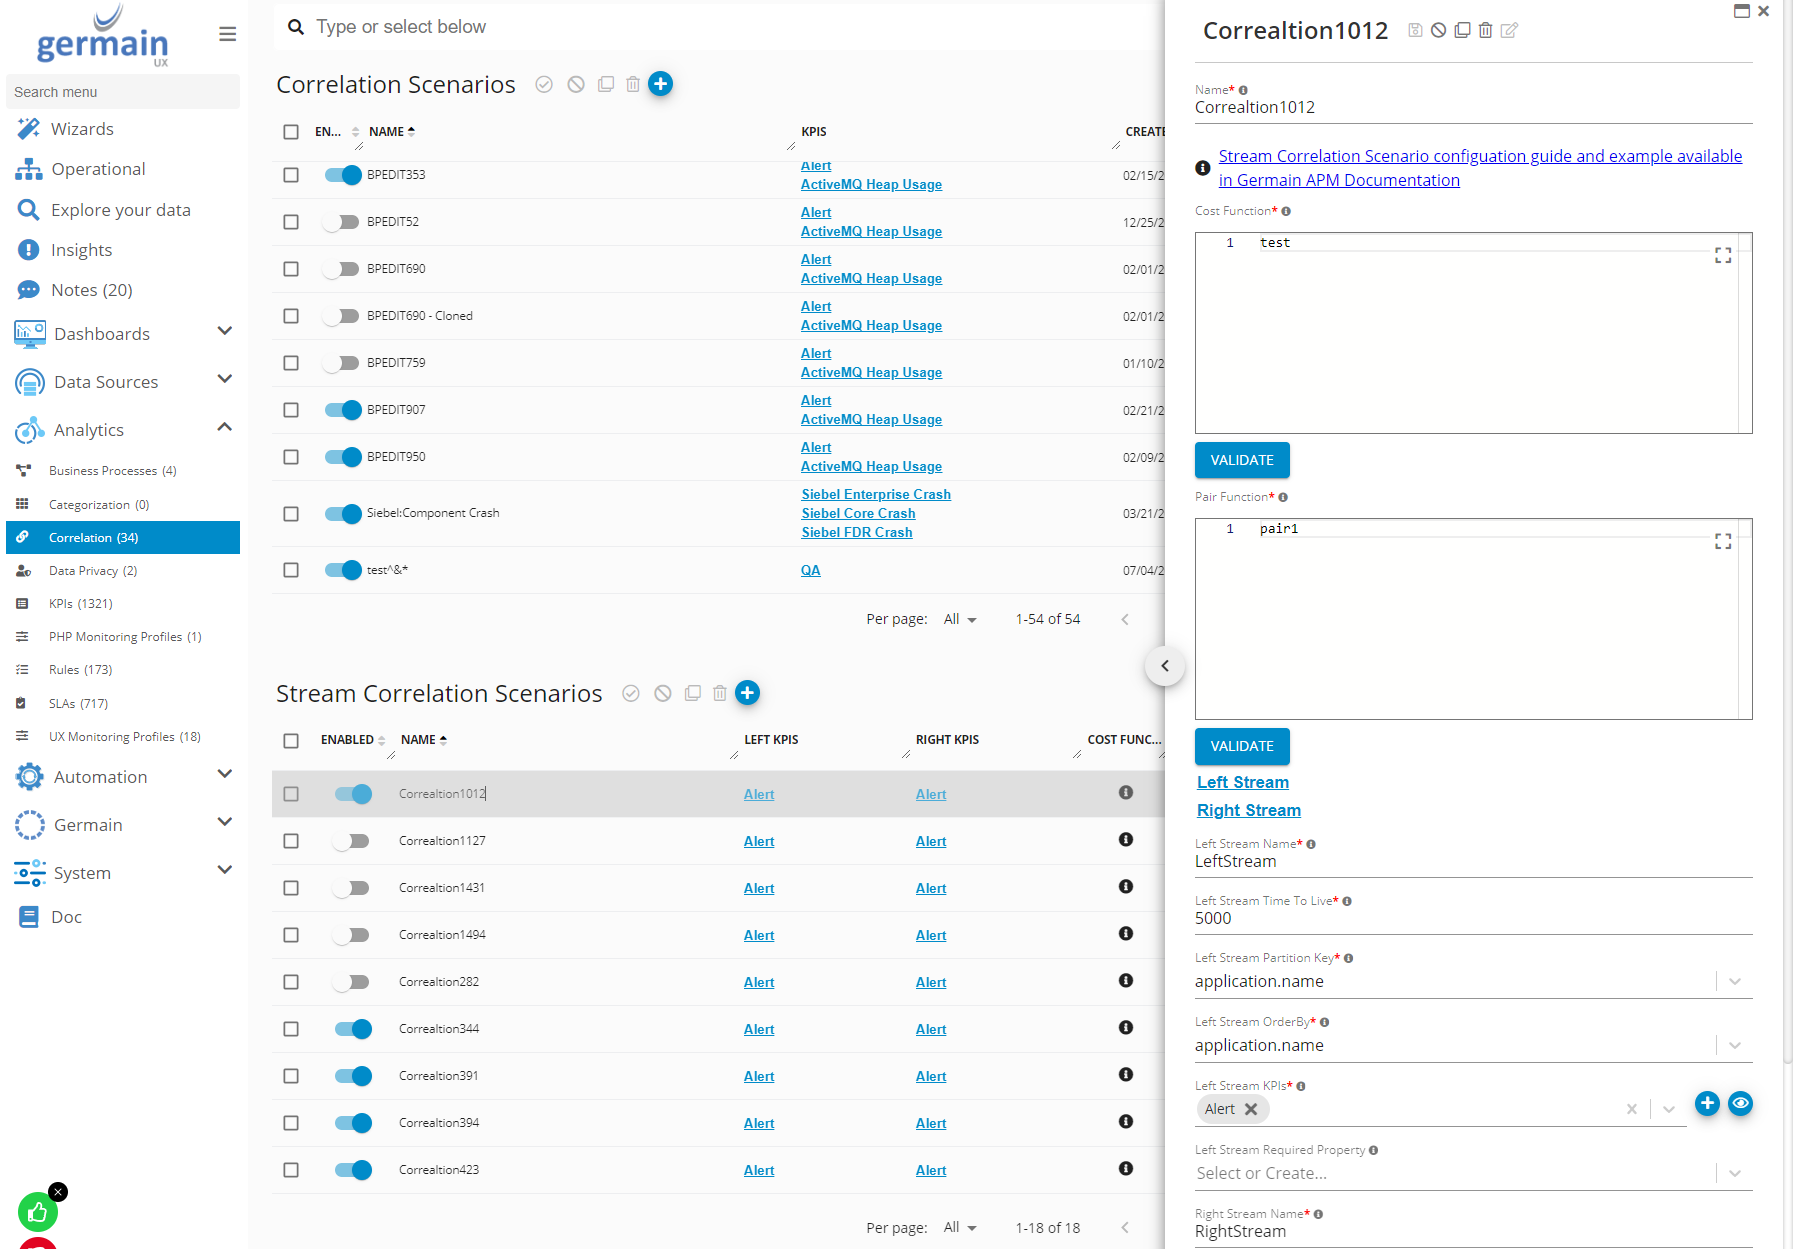Click the add Correlation Scenario plus icon
The image size is (1793, 1249).
(660, 84)
